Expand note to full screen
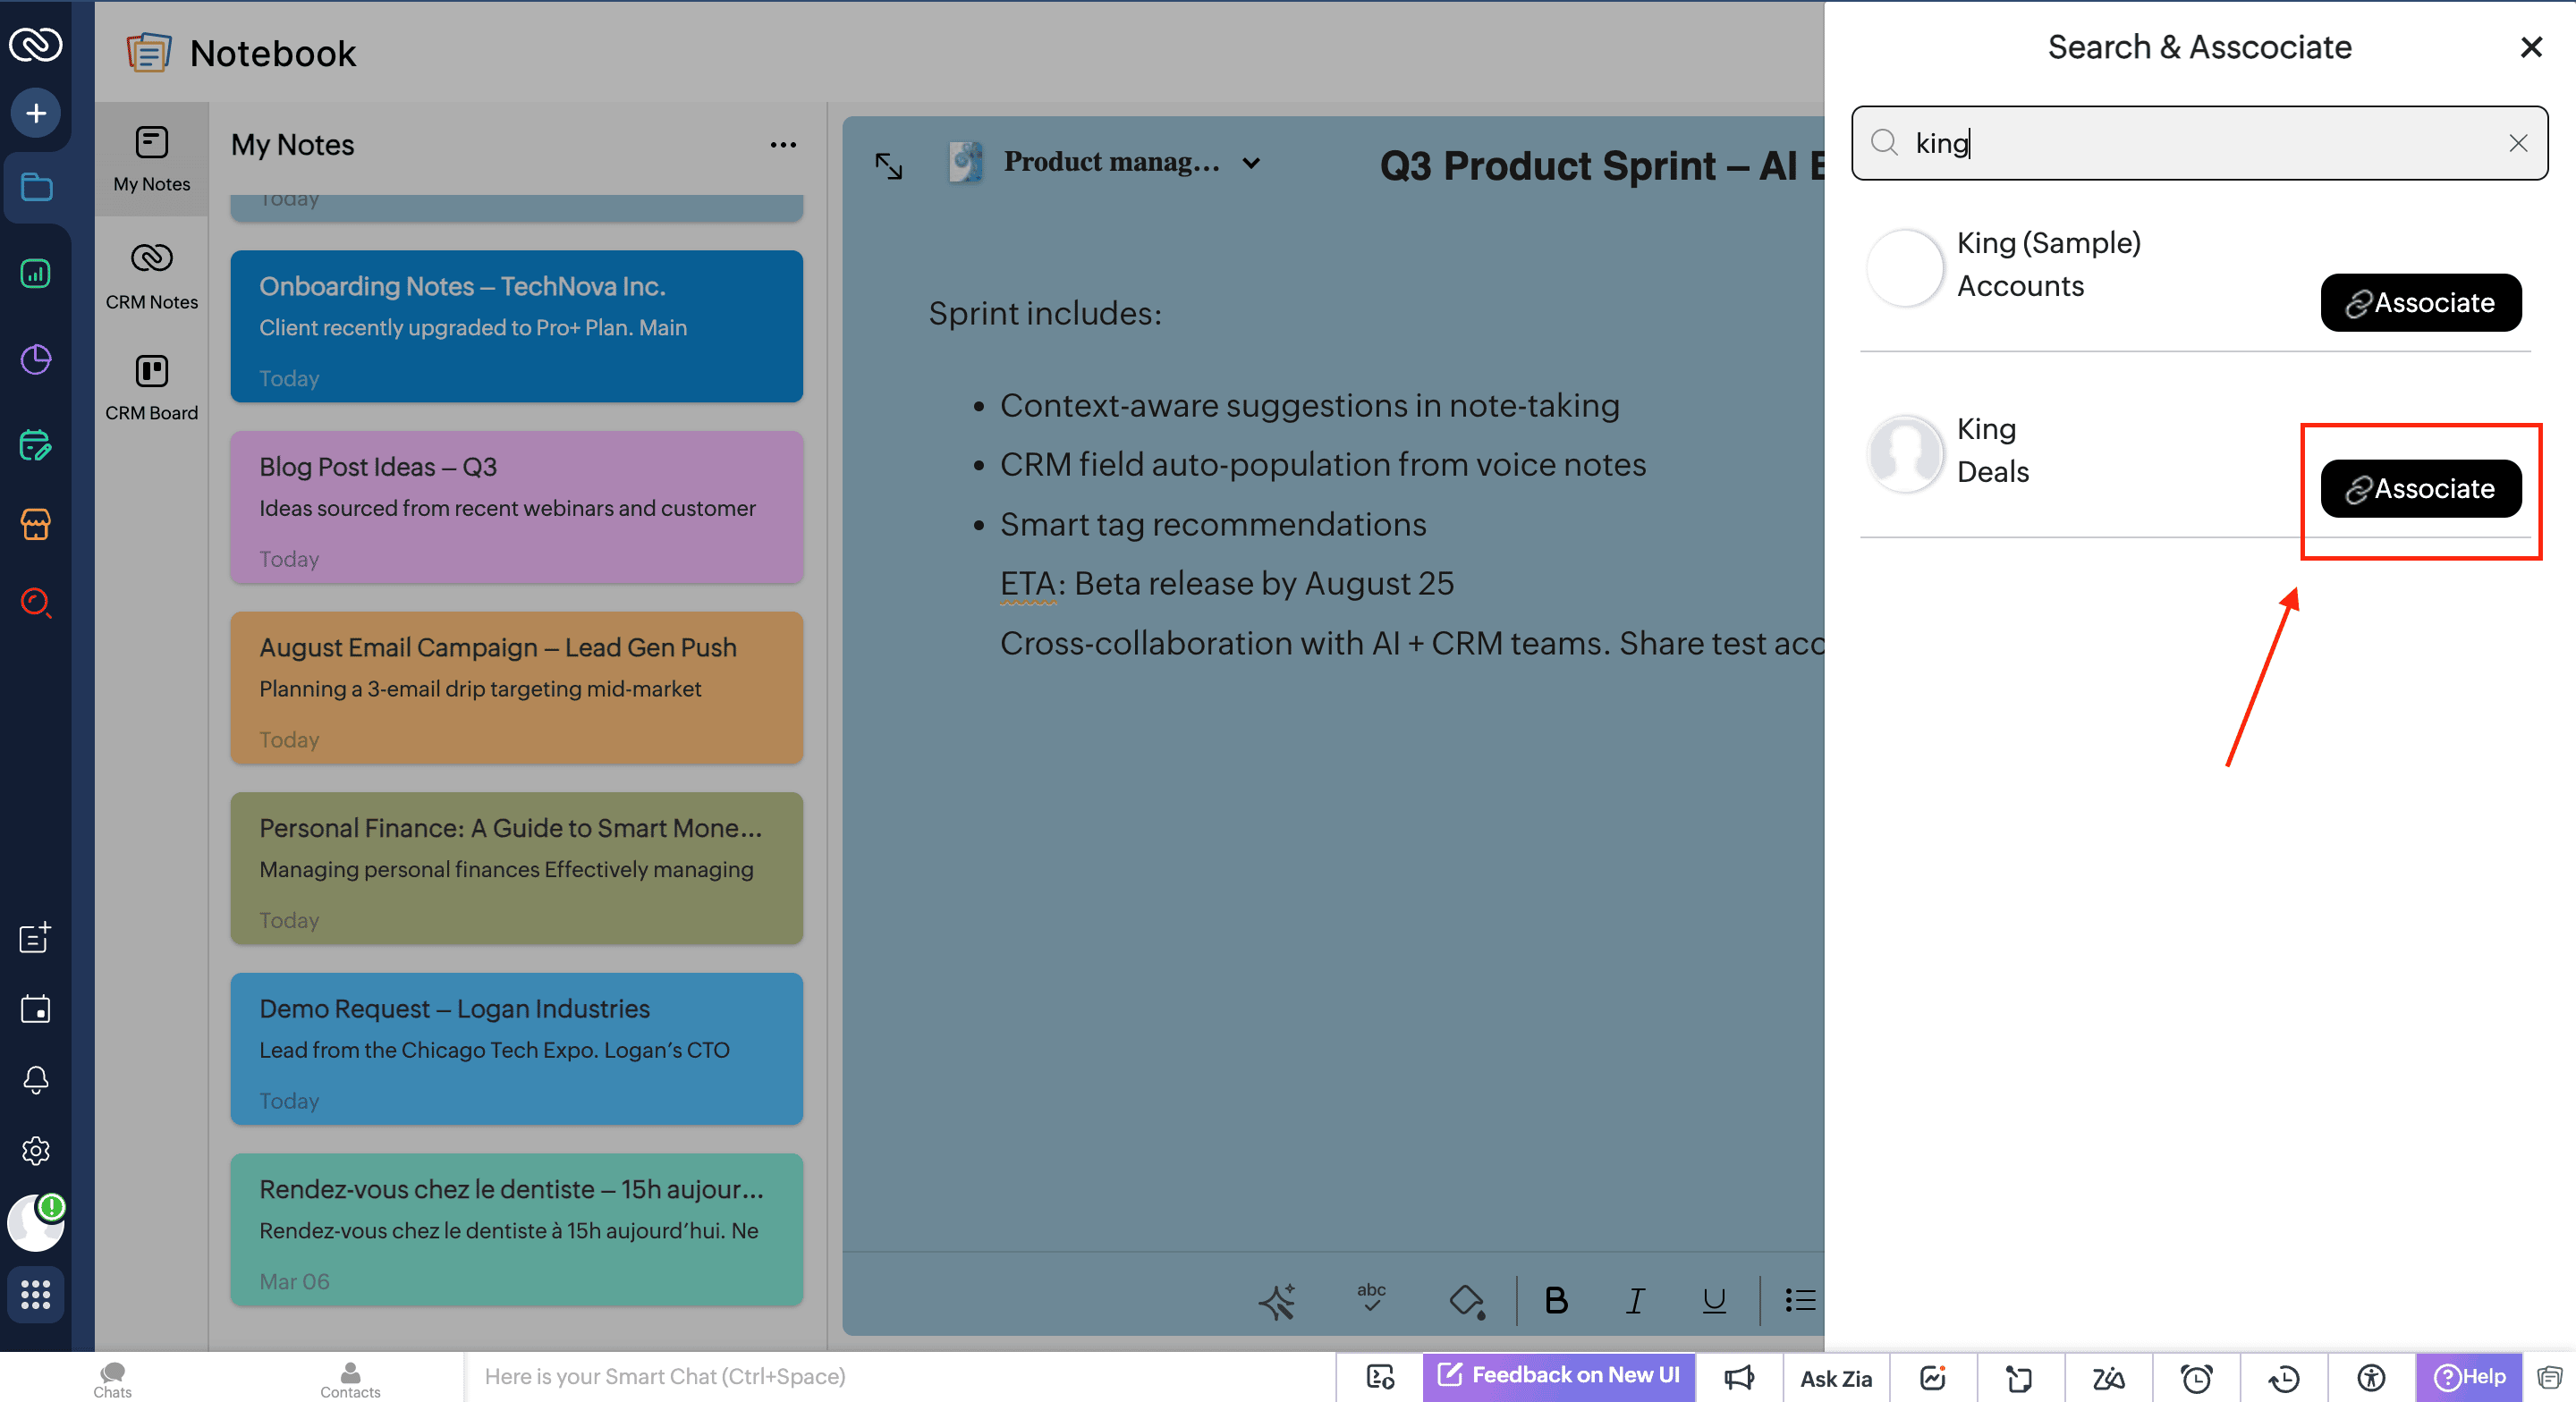2576x1402 pixels. coord(888,165)
